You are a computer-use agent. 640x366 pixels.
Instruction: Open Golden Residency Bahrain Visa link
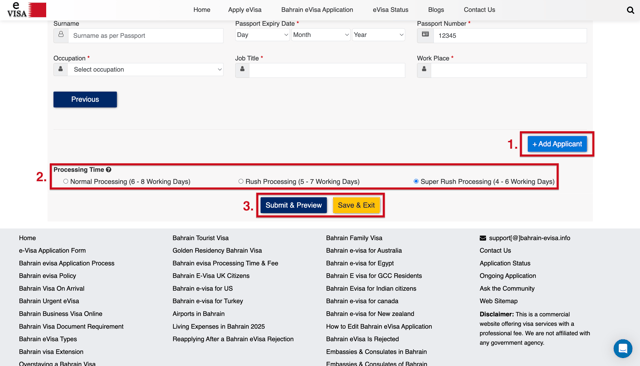pos(217,251)
